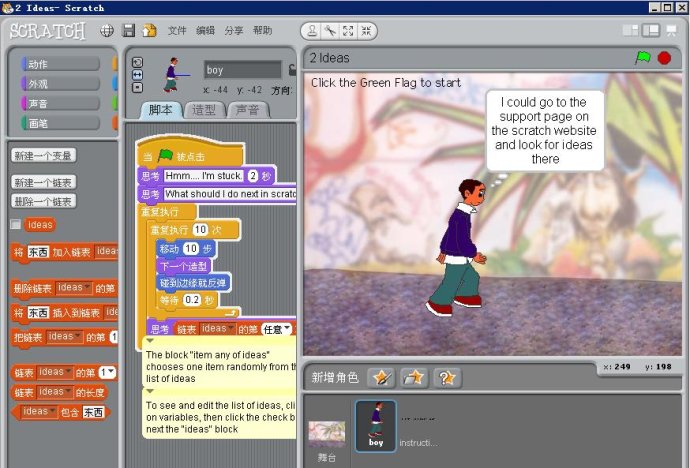The height and width of the screenshot is (468, 690).
Task: Switch to full stage view mode
Action: 651,30
